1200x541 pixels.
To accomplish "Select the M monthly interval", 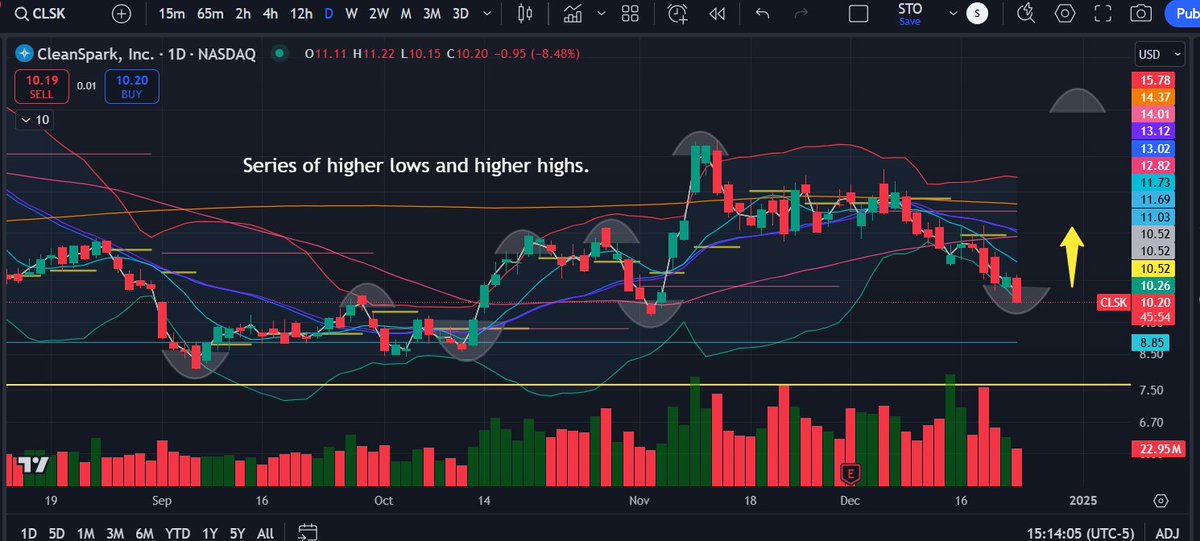I will point(405,14).
